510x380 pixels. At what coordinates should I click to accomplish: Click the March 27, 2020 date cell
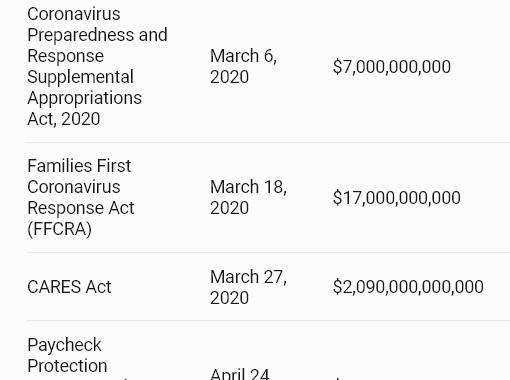point(248,287)
